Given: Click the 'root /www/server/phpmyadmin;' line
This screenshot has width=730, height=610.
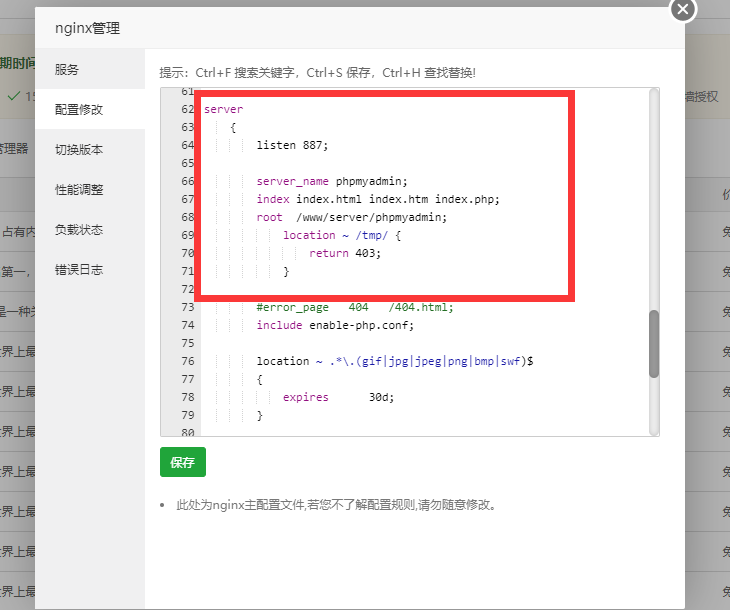Looking at the screenshot, I should [x=351, y=217].
